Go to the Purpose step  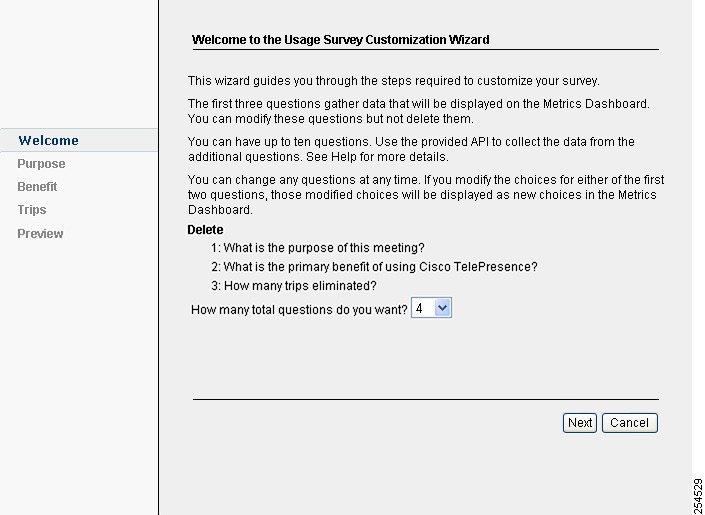41,164
